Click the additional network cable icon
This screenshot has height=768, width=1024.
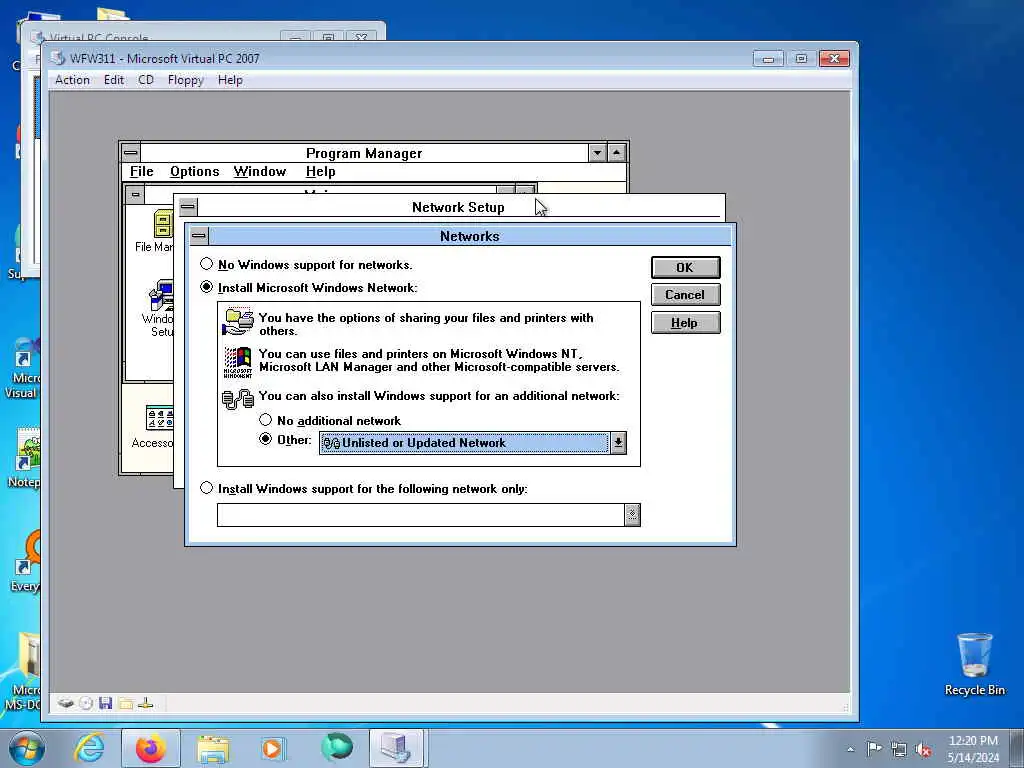tap(238, 398)
